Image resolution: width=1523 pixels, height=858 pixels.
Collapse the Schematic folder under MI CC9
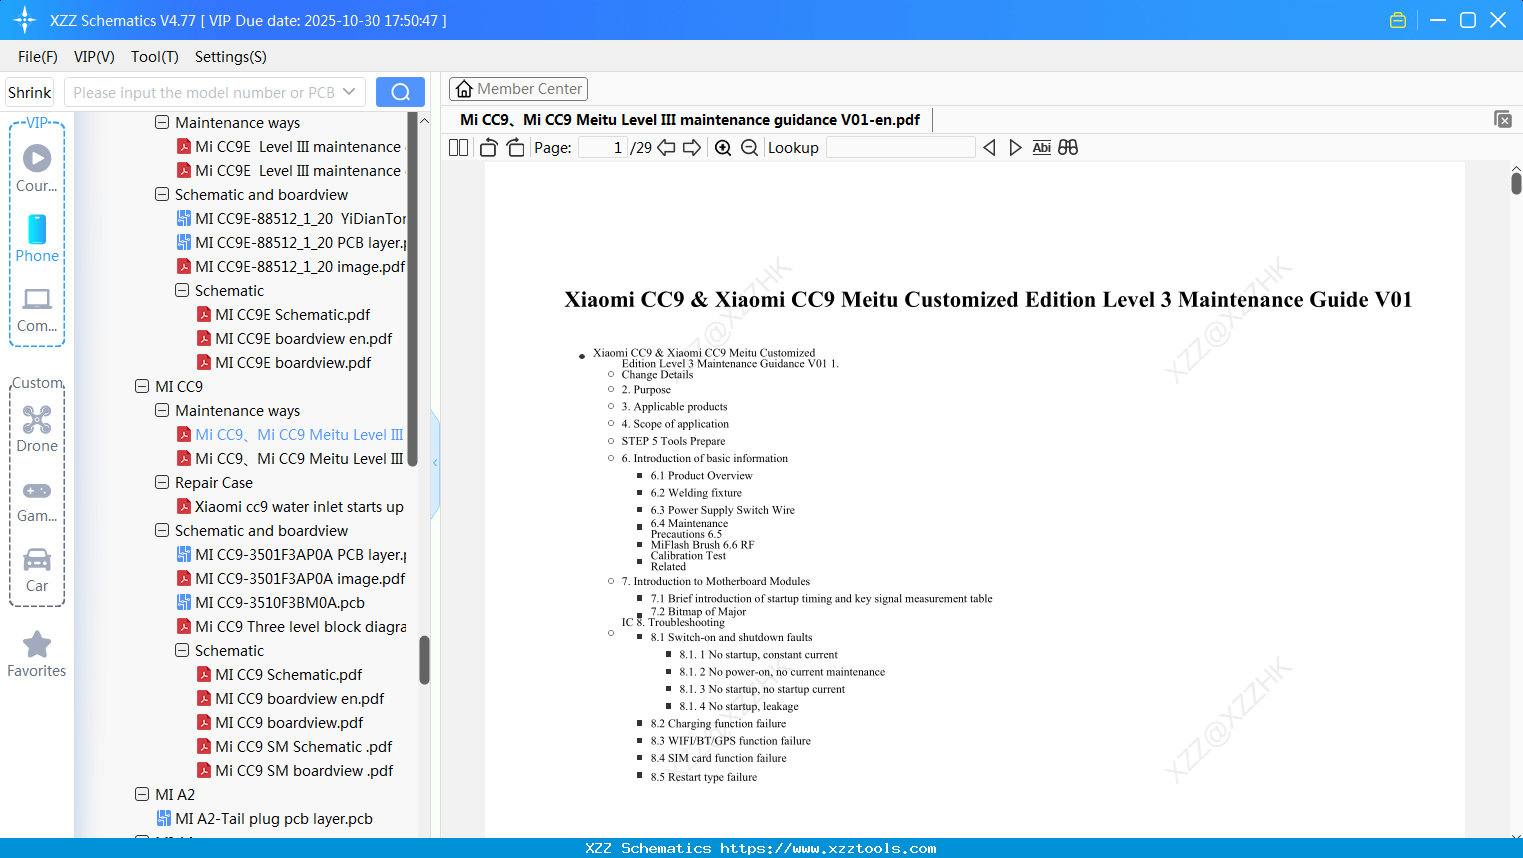(182, 650)
